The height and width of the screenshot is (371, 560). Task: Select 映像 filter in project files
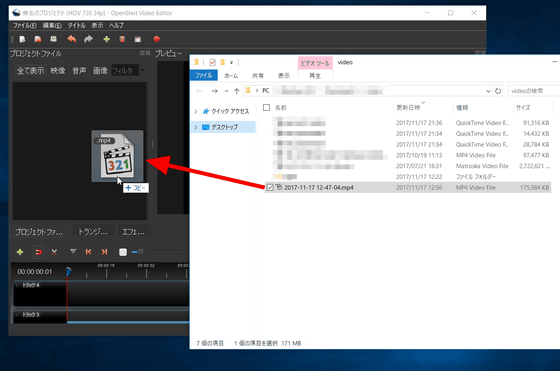pyautogui.click(x=58, y=71)
